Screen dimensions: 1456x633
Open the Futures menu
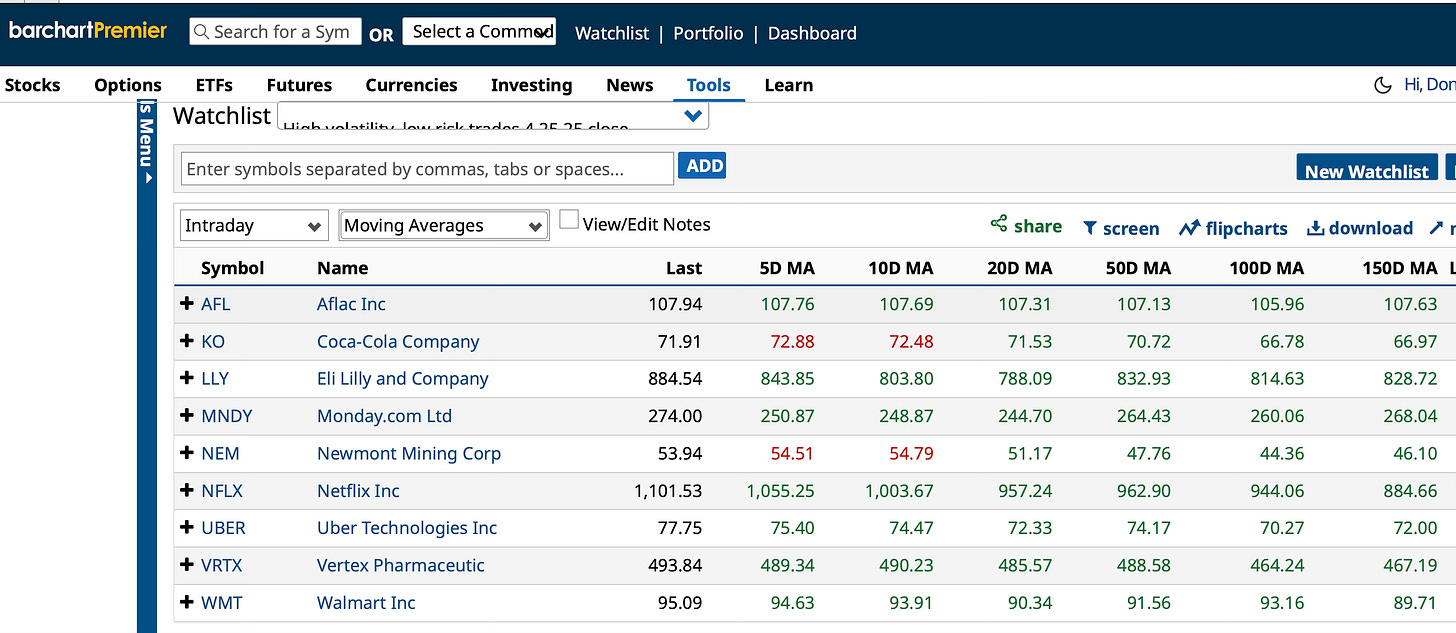coord(299,85)
